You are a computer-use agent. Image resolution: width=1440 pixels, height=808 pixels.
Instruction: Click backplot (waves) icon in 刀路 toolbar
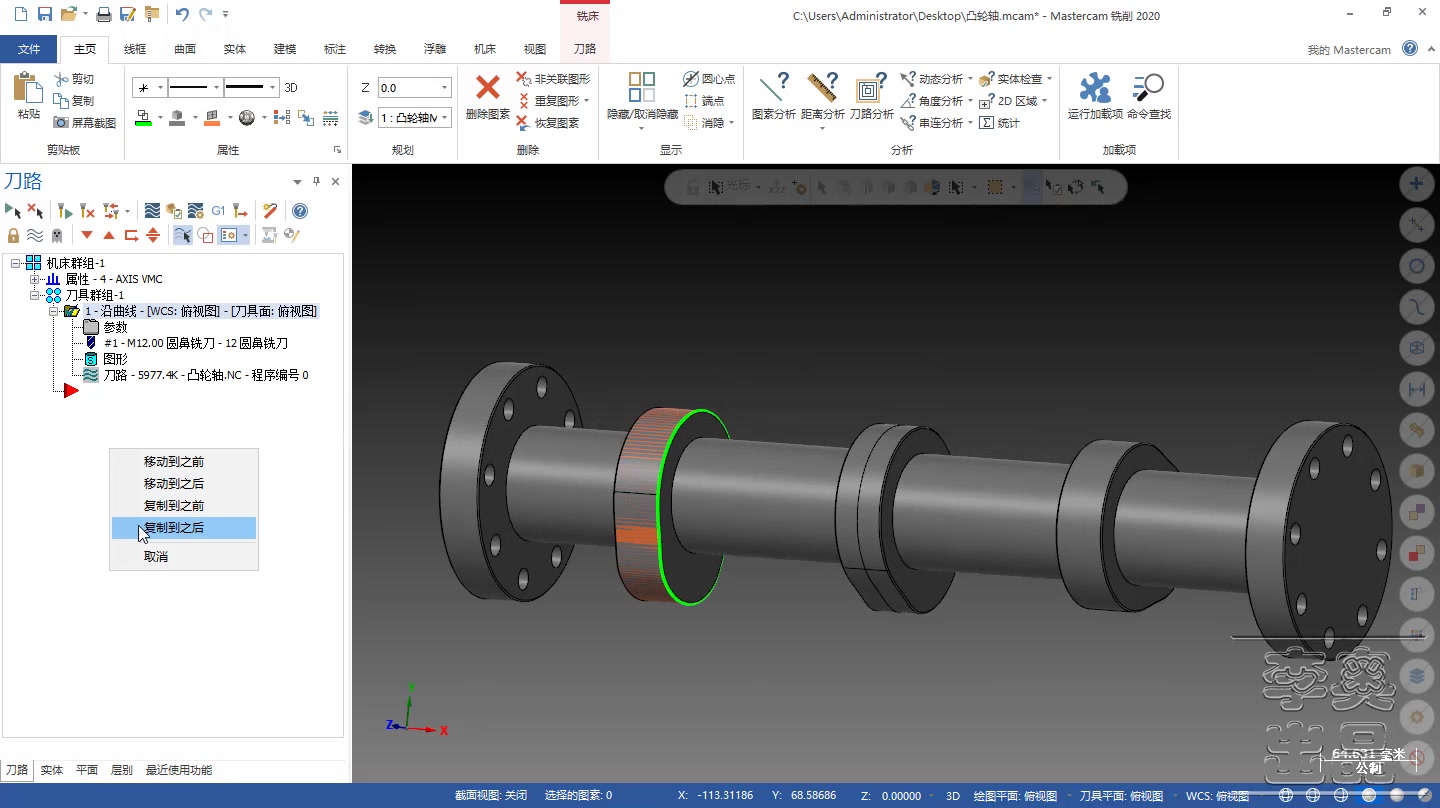[x=152, y=211]
